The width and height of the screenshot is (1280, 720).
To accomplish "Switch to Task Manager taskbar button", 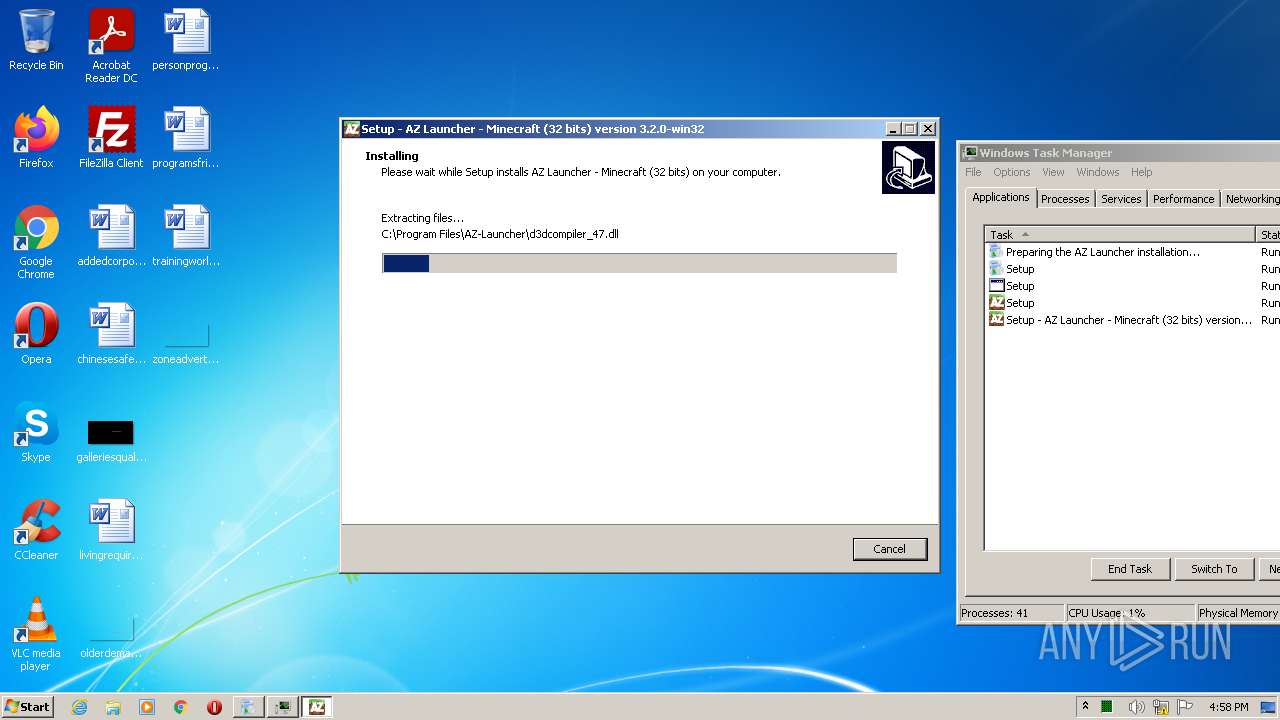I will point(283,707).
